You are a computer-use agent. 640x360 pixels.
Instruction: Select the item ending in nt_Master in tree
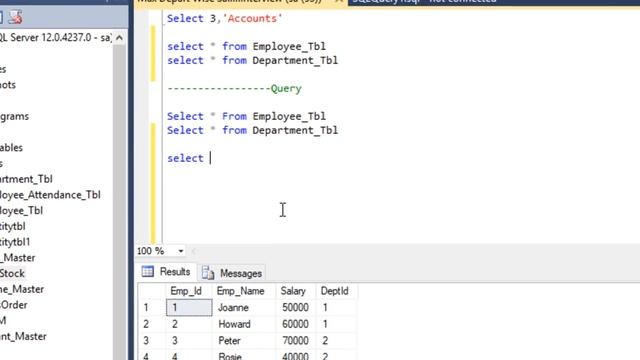click(x=23, y=337)
